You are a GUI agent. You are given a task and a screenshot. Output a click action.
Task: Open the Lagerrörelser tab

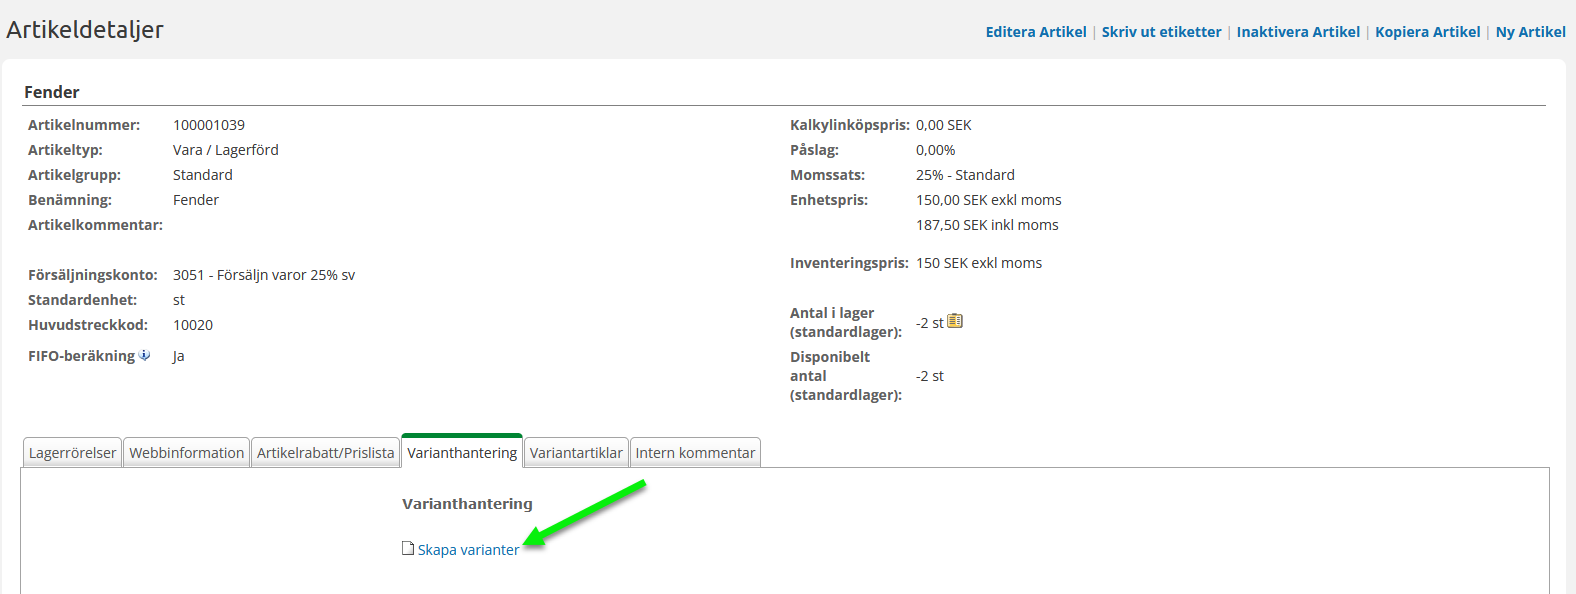tap(72, 453)
